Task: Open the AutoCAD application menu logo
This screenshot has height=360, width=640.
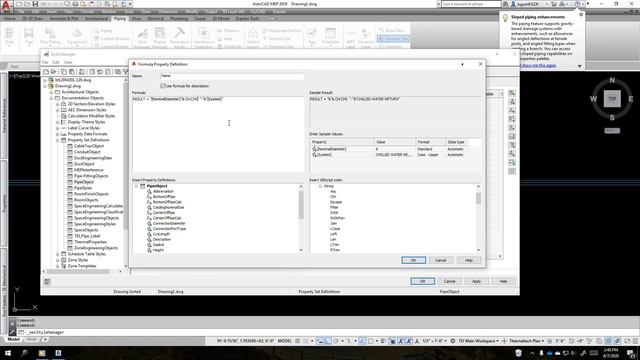Action: (x=6, y=5)
